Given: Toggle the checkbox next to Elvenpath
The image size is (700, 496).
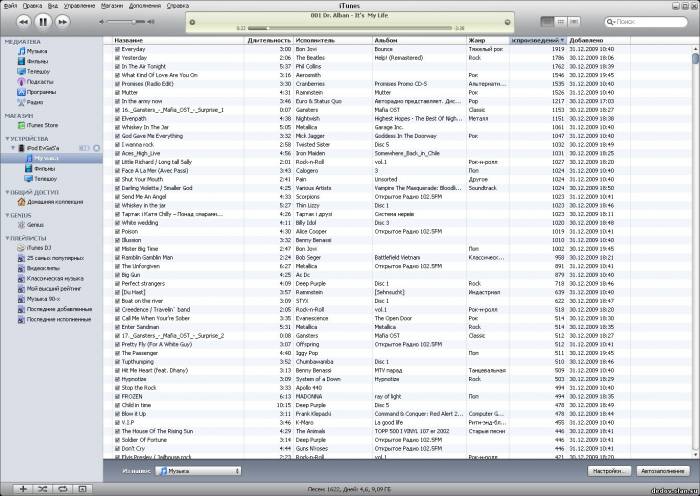Looking at the screenshot, I should coord(117,119).
